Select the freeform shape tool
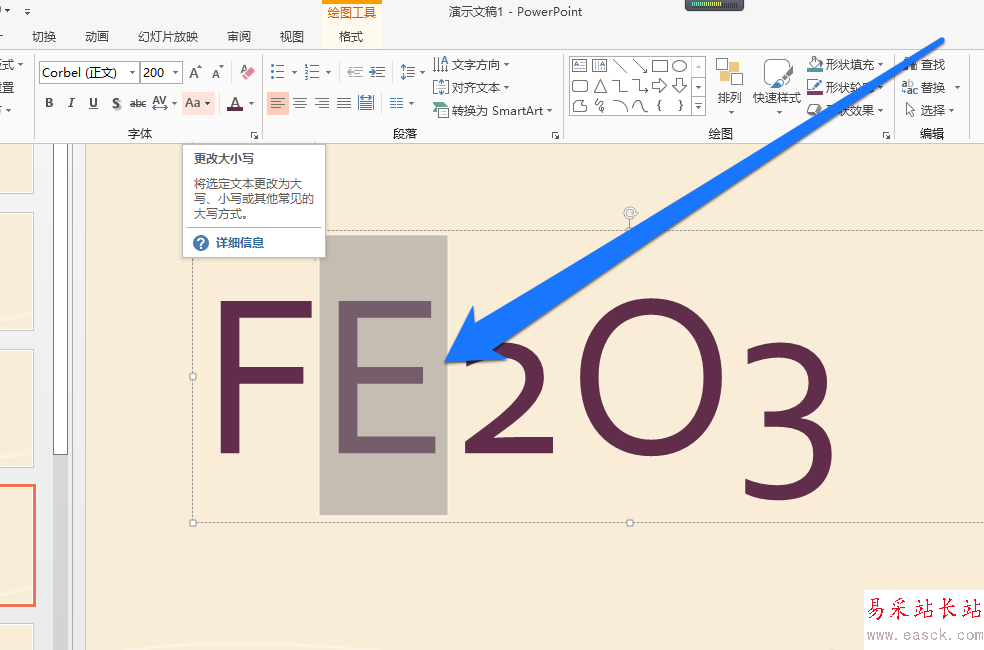 (x=580, y=106)
